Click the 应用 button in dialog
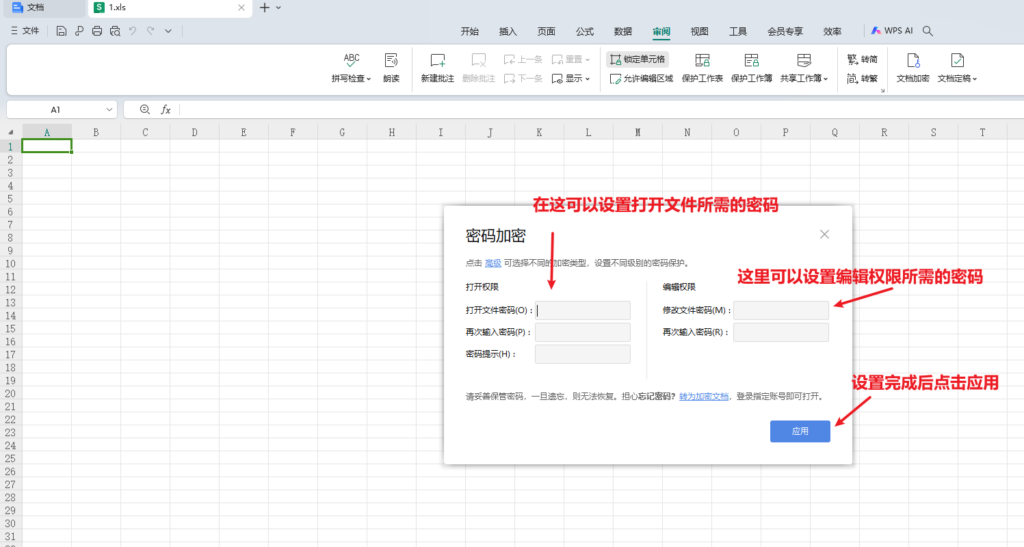Image resolution: width=1024 pixels, height=547 pixels. [x=799, y=431]
